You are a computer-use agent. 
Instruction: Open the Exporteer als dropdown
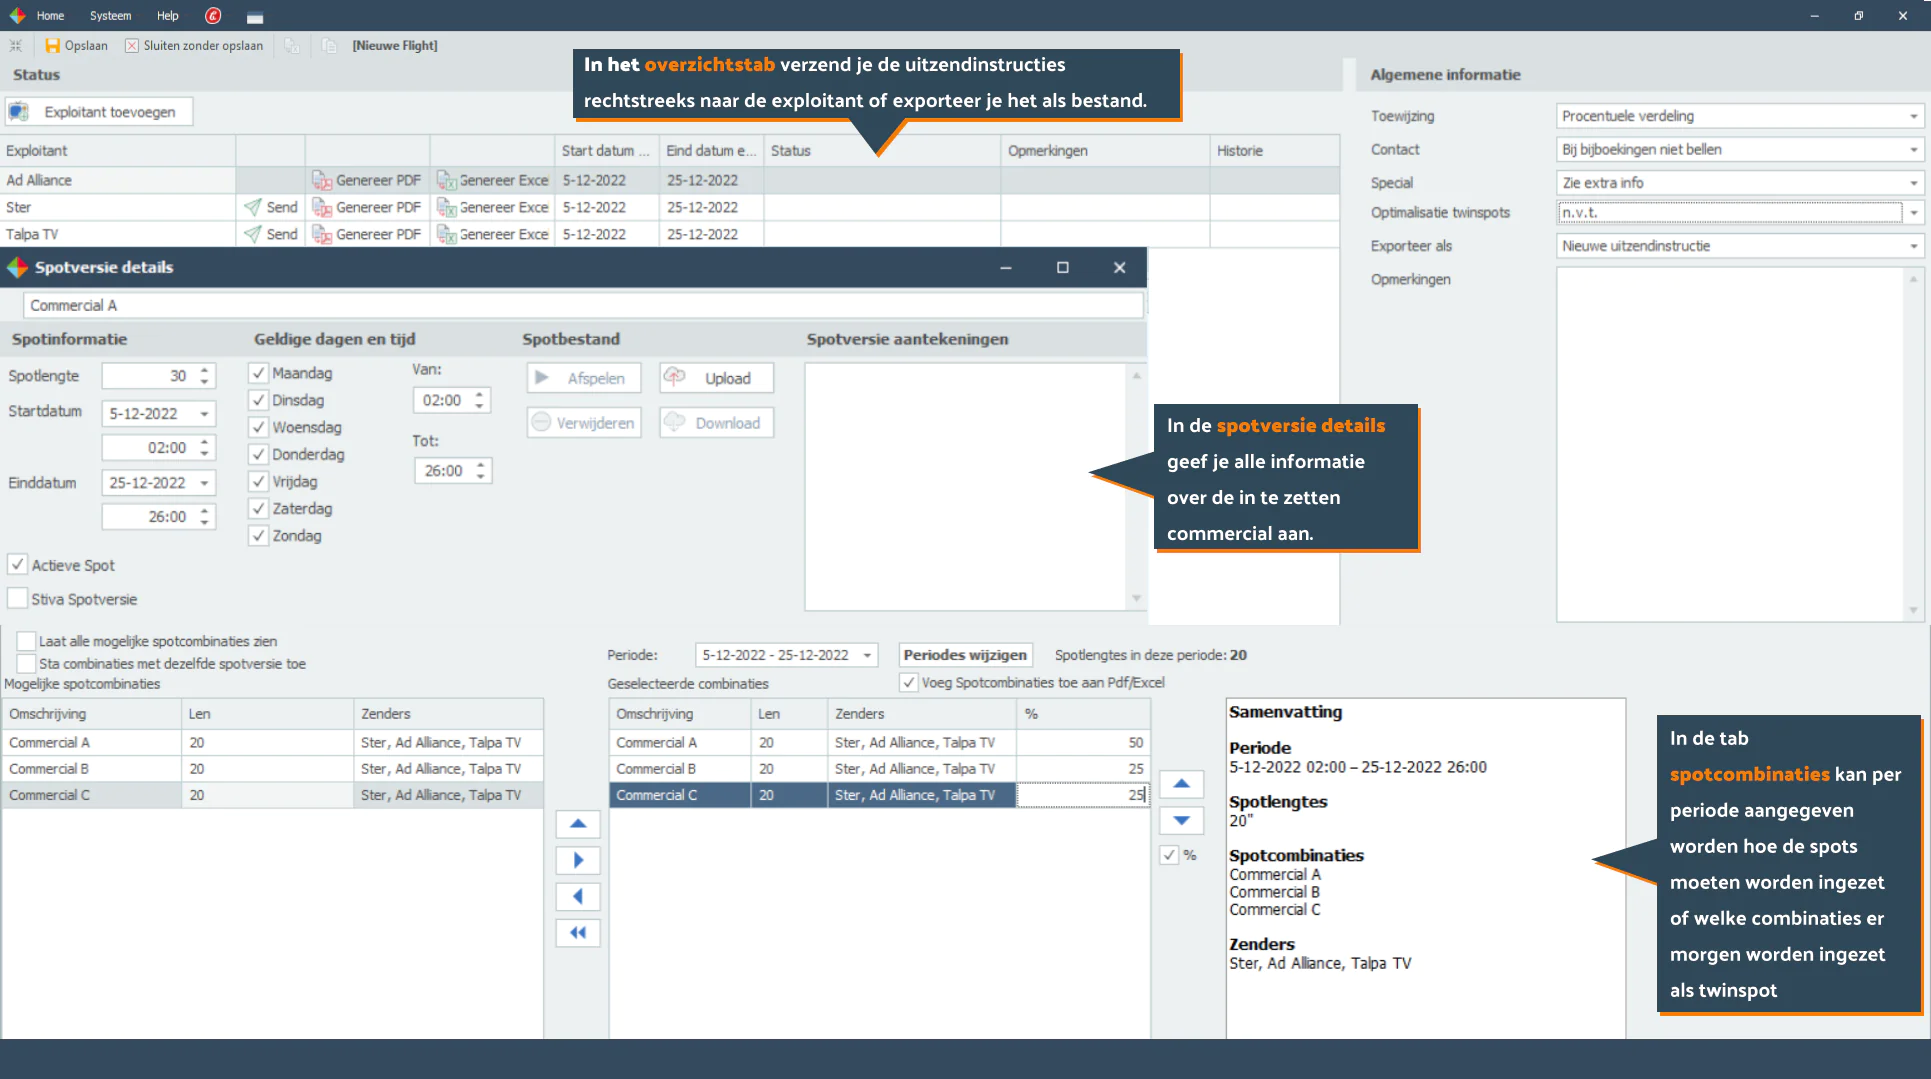tap(1914, 246)
